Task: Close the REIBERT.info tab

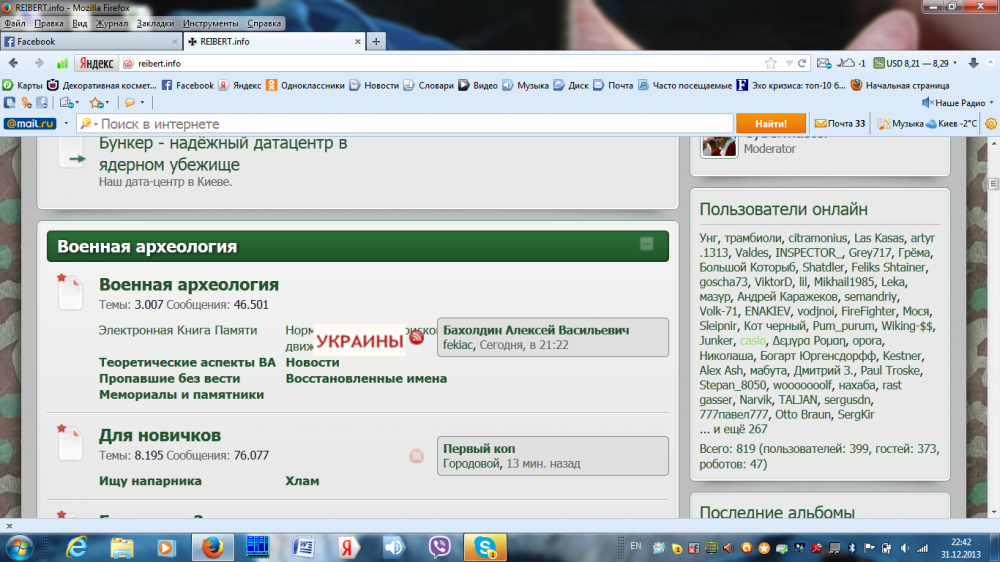Action: [x=358, y=41]
